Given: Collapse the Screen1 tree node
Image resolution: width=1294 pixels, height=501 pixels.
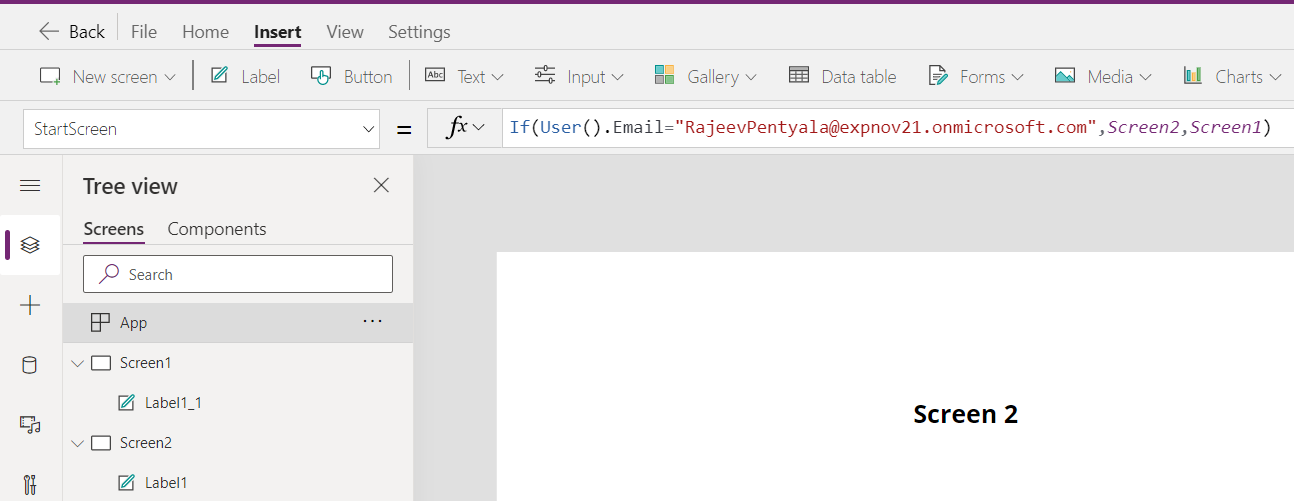Looking at the screenshot, I should 78,363.
